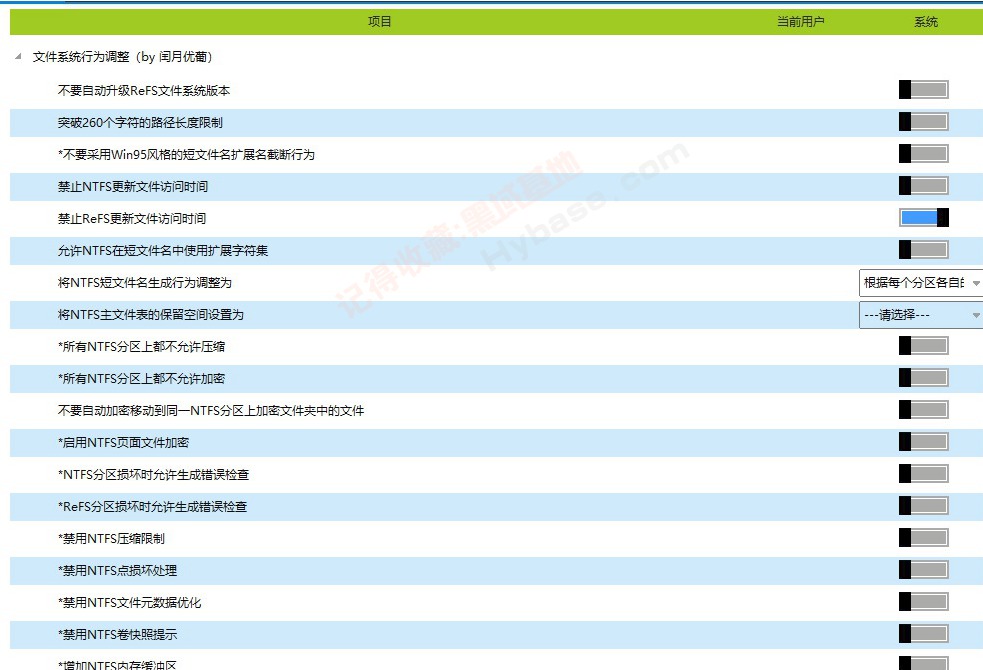This screenshot has width=983, height=670.
Task: Select the 文件系统行为调整 (by 闰月优葡) group title
Action: click(x=123, y=57)
